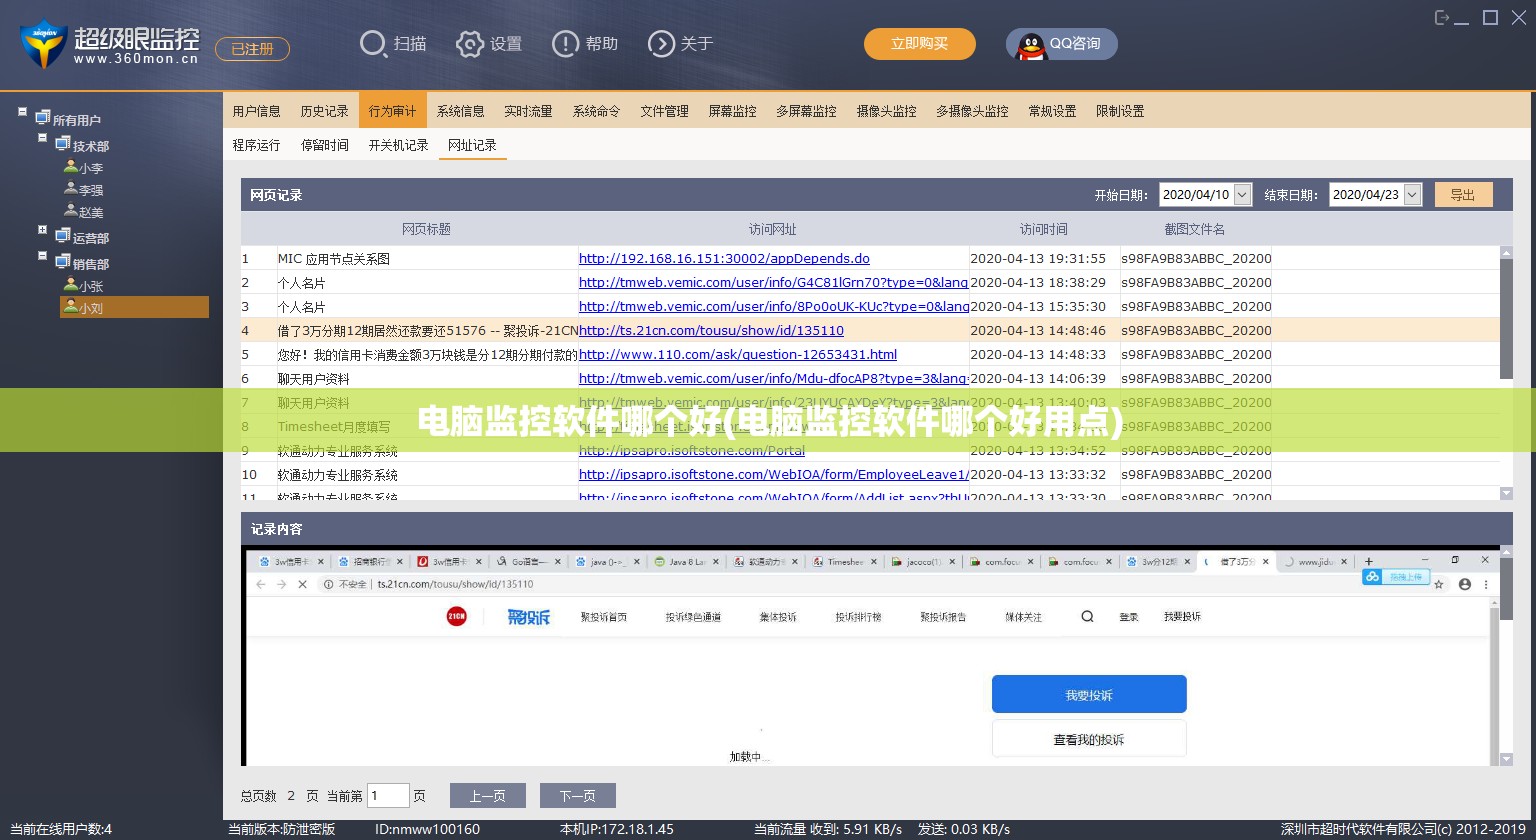Open the 开始日期 date dropdown
Image resolution: width=1536 pixels, height=840 pixels.
pyautogui.click(x=1243, y=195)
